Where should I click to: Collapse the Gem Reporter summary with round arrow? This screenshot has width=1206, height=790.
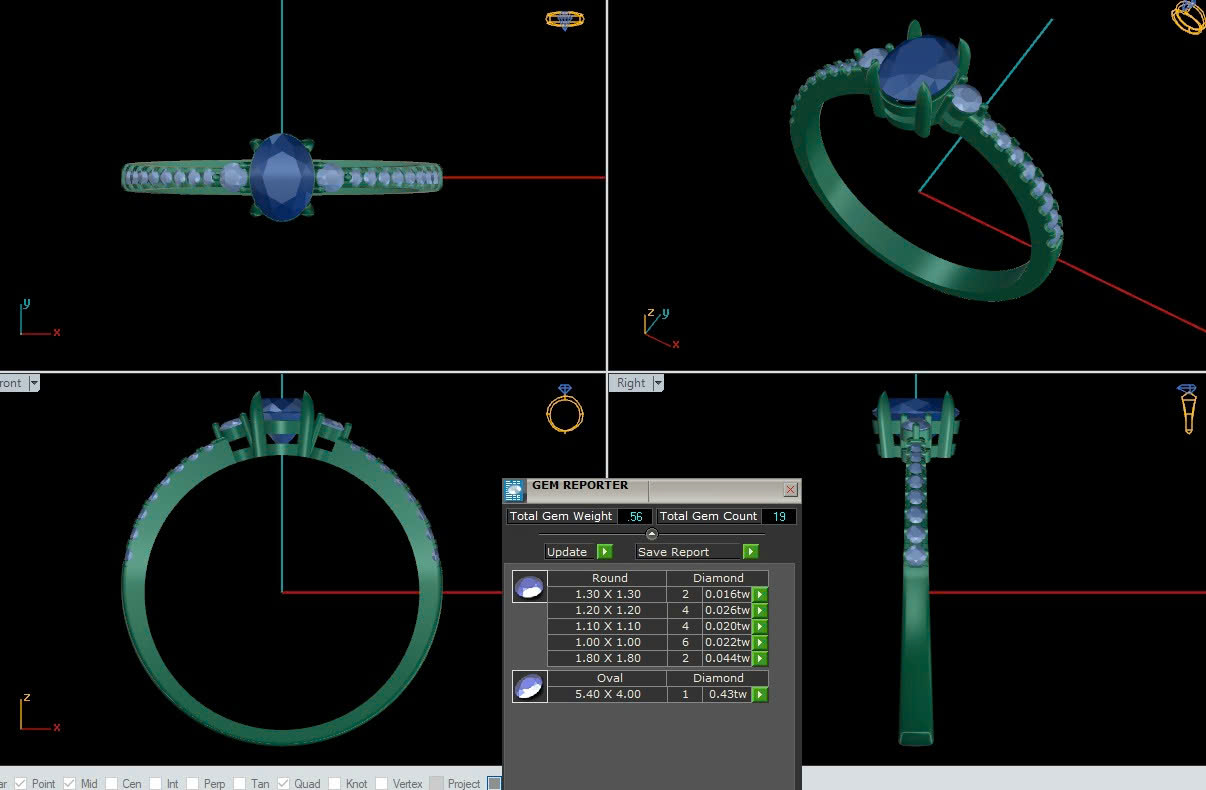coord(651,534)
